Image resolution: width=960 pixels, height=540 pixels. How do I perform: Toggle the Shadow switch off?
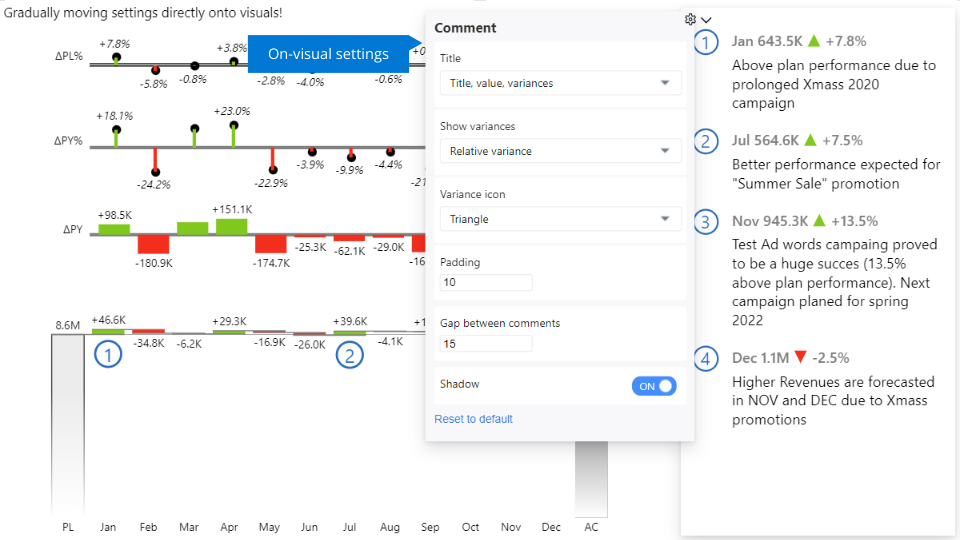(654, 386)
